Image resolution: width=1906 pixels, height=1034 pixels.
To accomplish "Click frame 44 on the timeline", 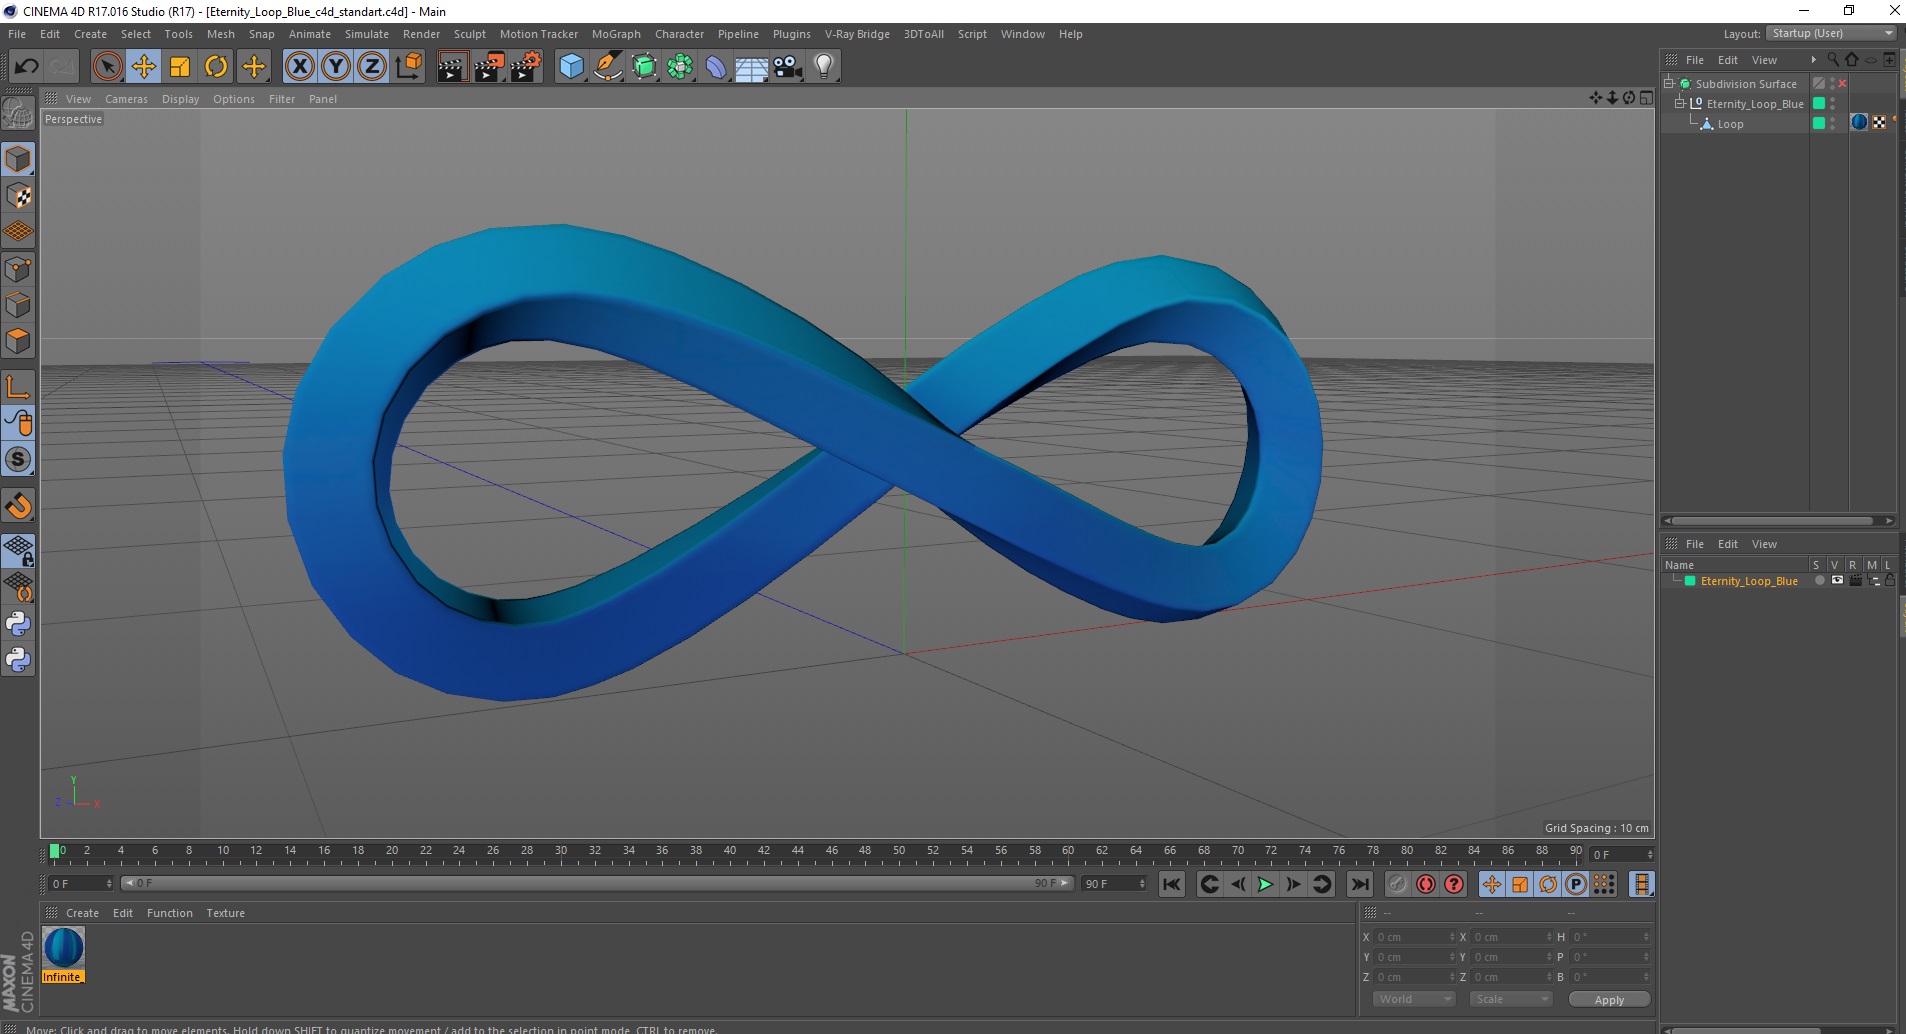I will [798, 851].
